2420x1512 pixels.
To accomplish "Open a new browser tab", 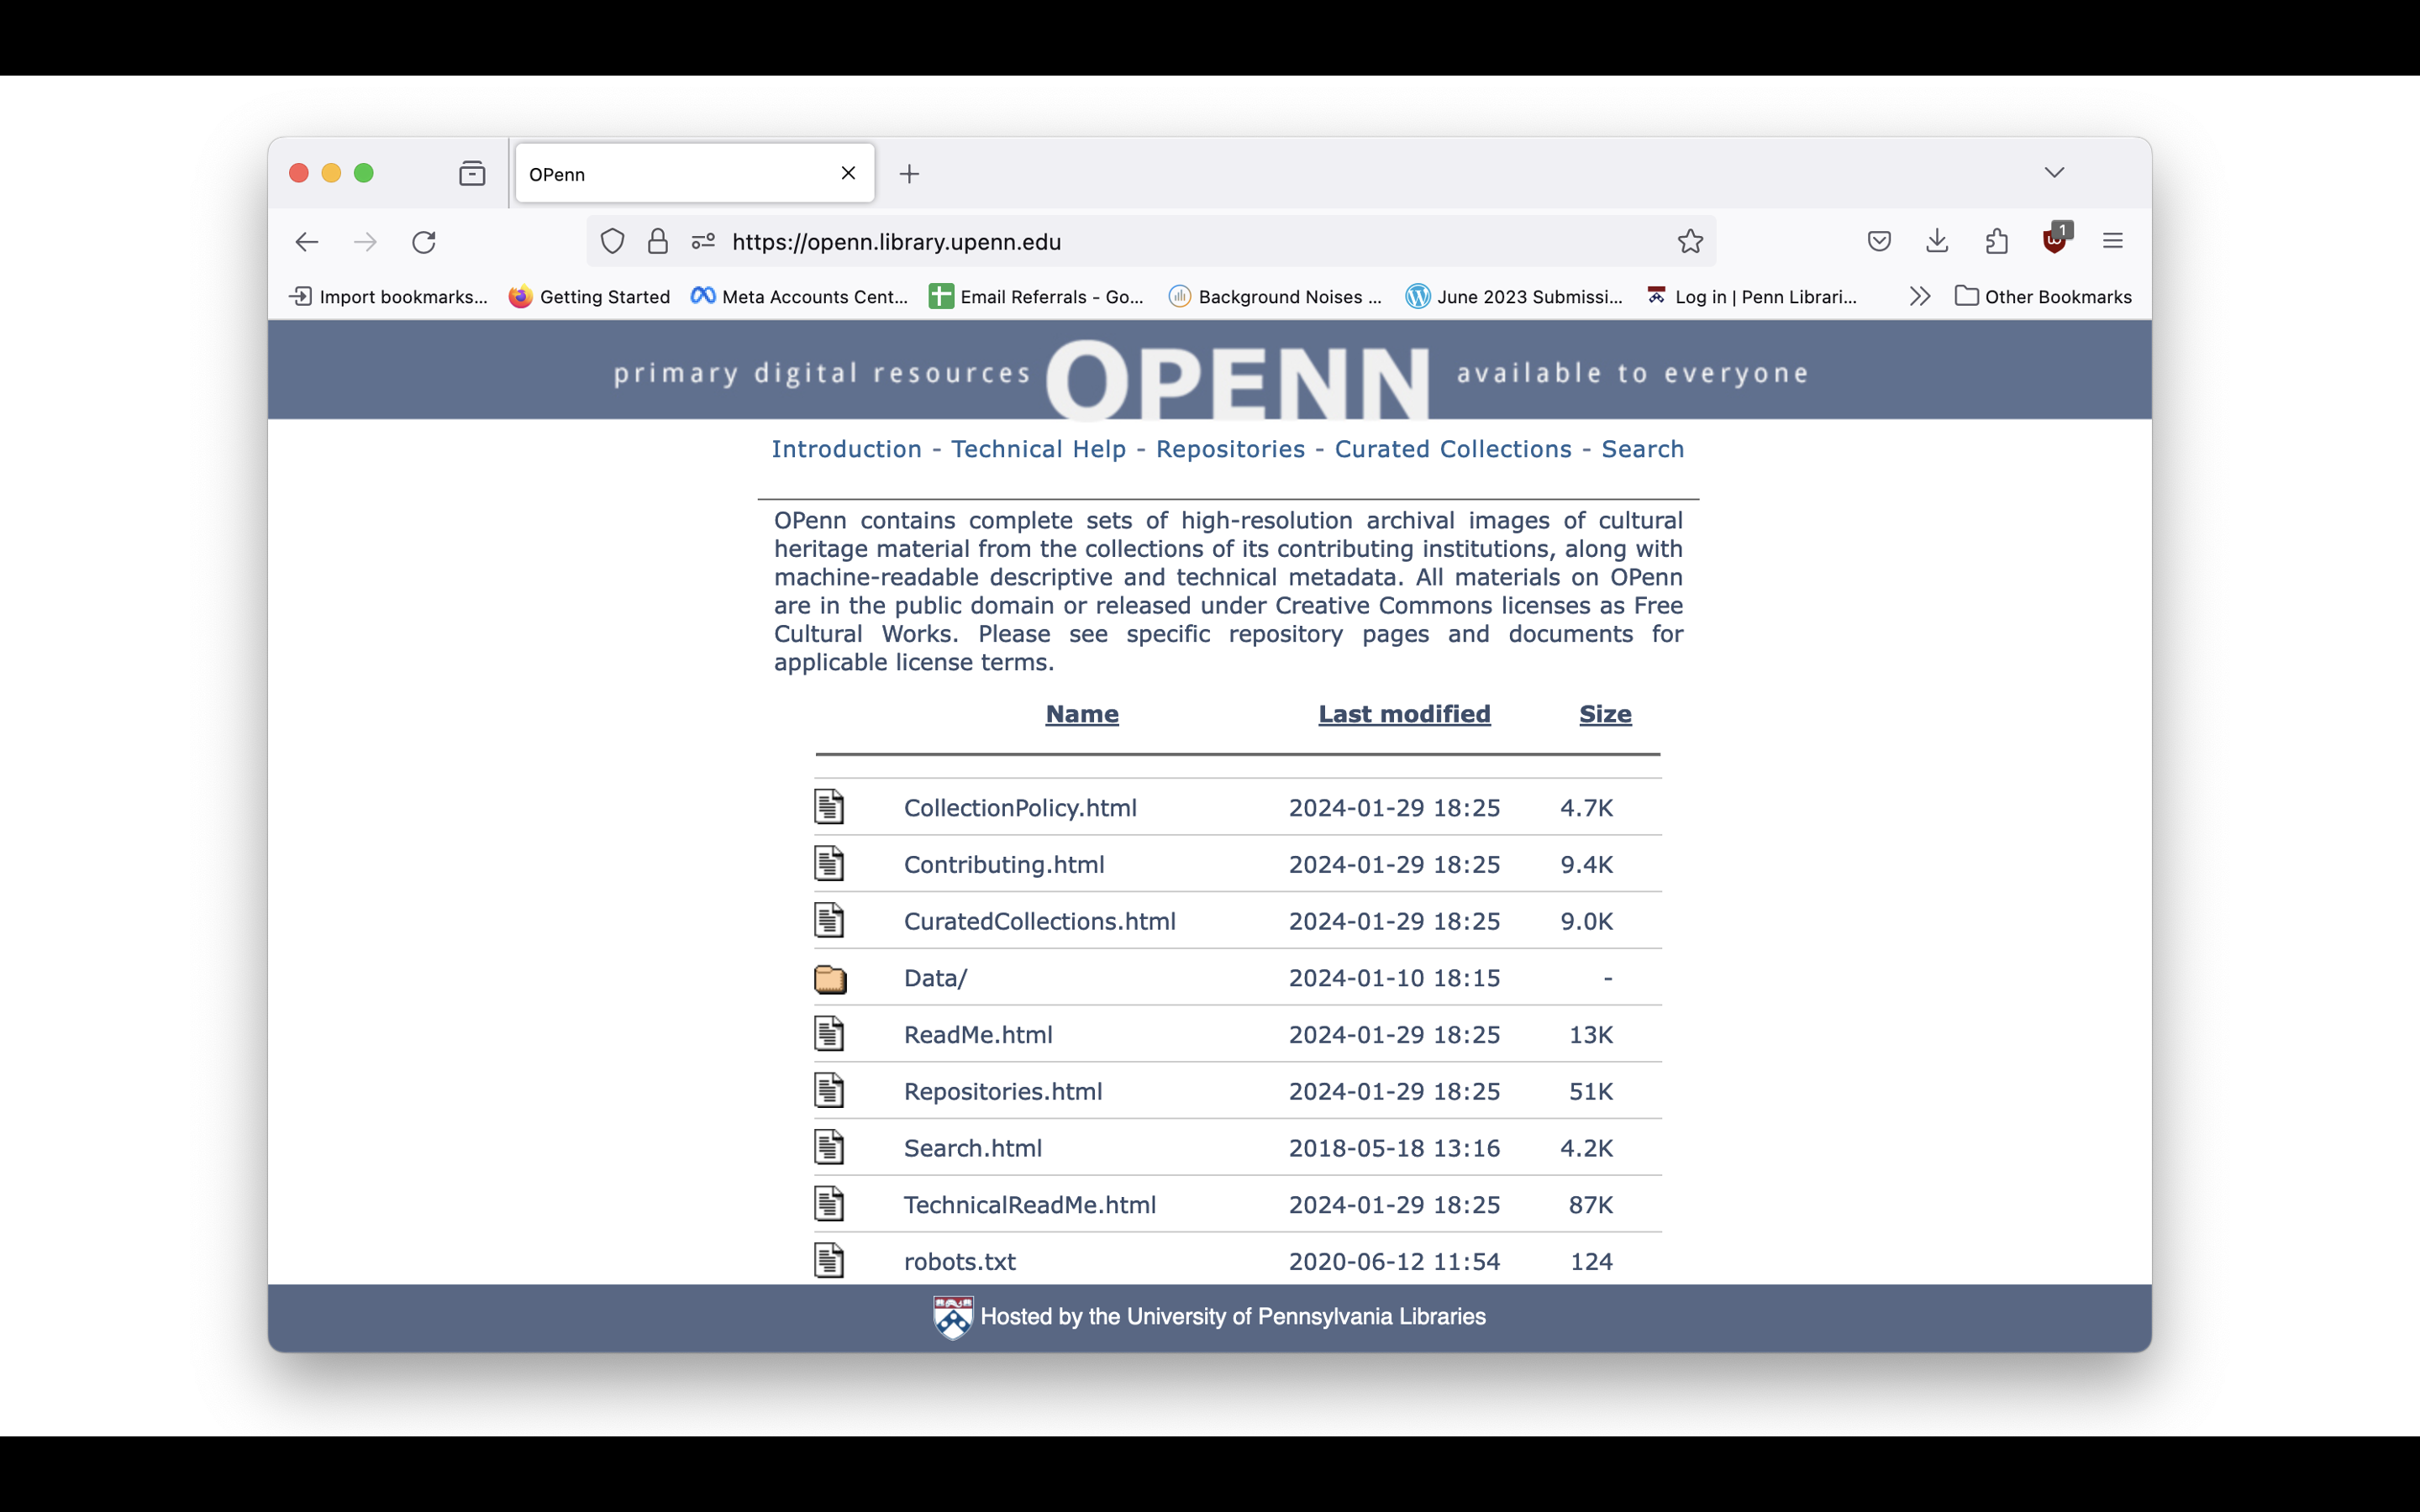I will click(909, 174).
